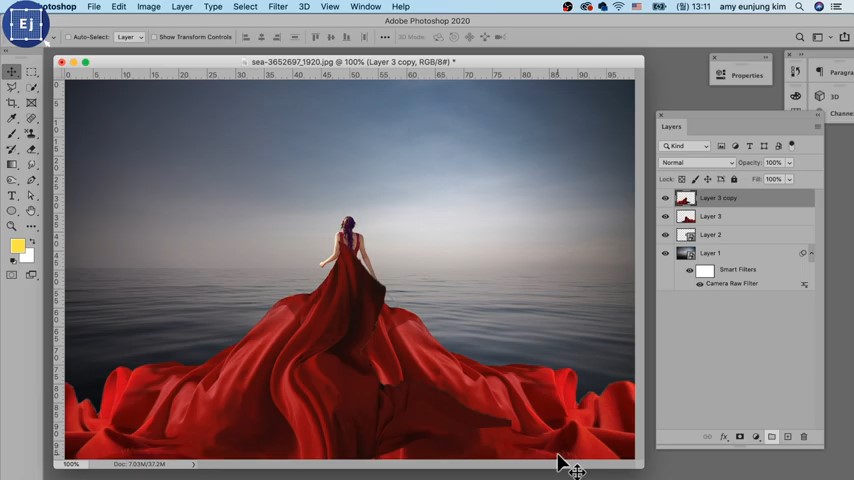854x480 pixels.
Task: Filter layers by adjustment type
Action: 735,146
